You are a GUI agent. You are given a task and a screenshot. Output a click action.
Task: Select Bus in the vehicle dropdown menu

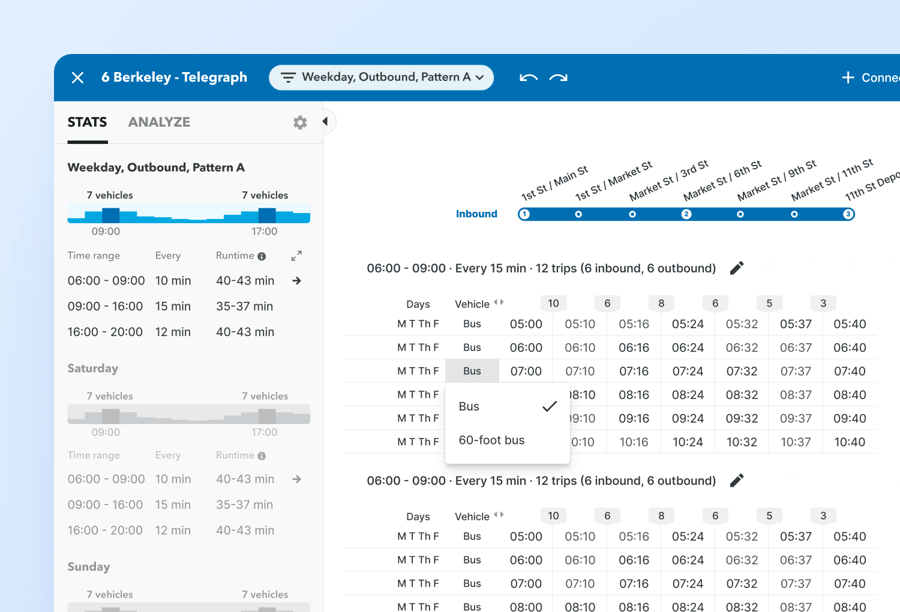pyautogui.click(x=507, y=406)
